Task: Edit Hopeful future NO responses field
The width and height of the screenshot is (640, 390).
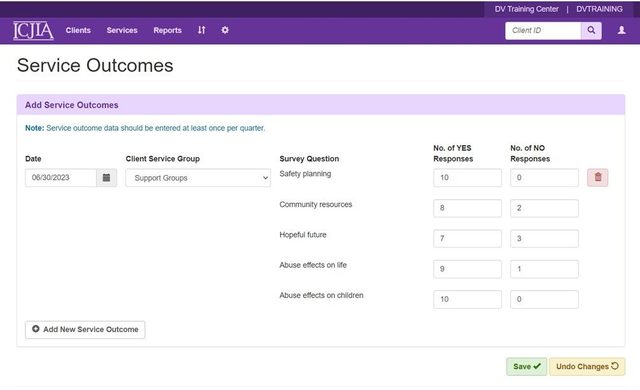Action: coord(544,239)
